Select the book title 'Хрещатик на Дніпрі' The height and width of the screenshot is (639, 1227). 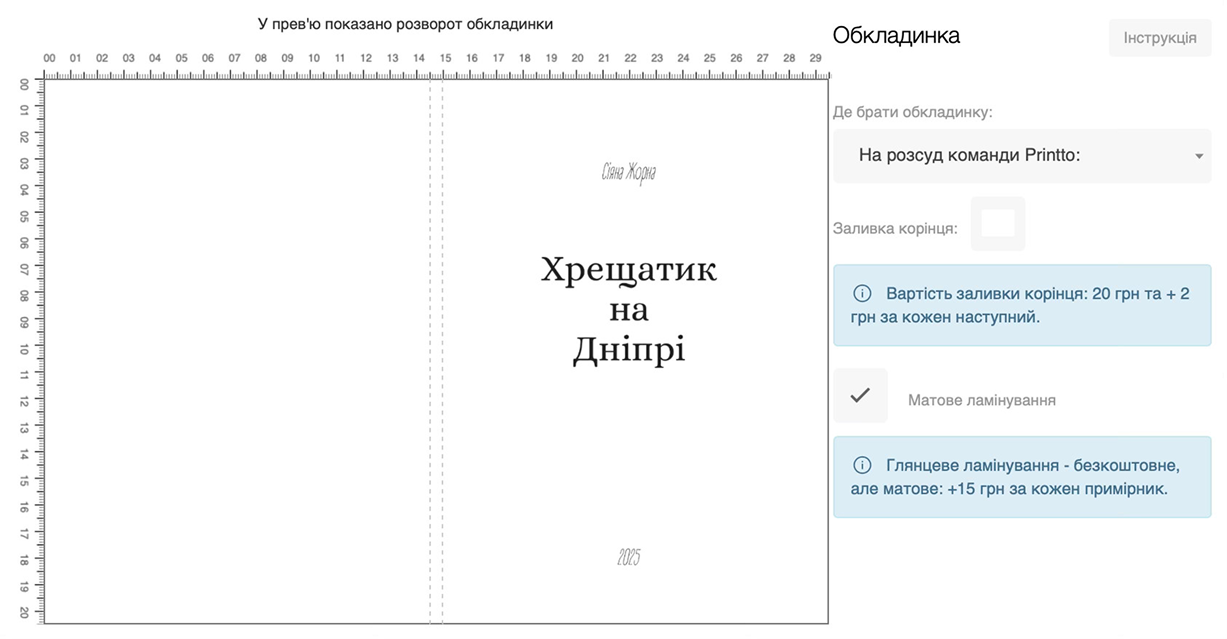tap(628, 310)
